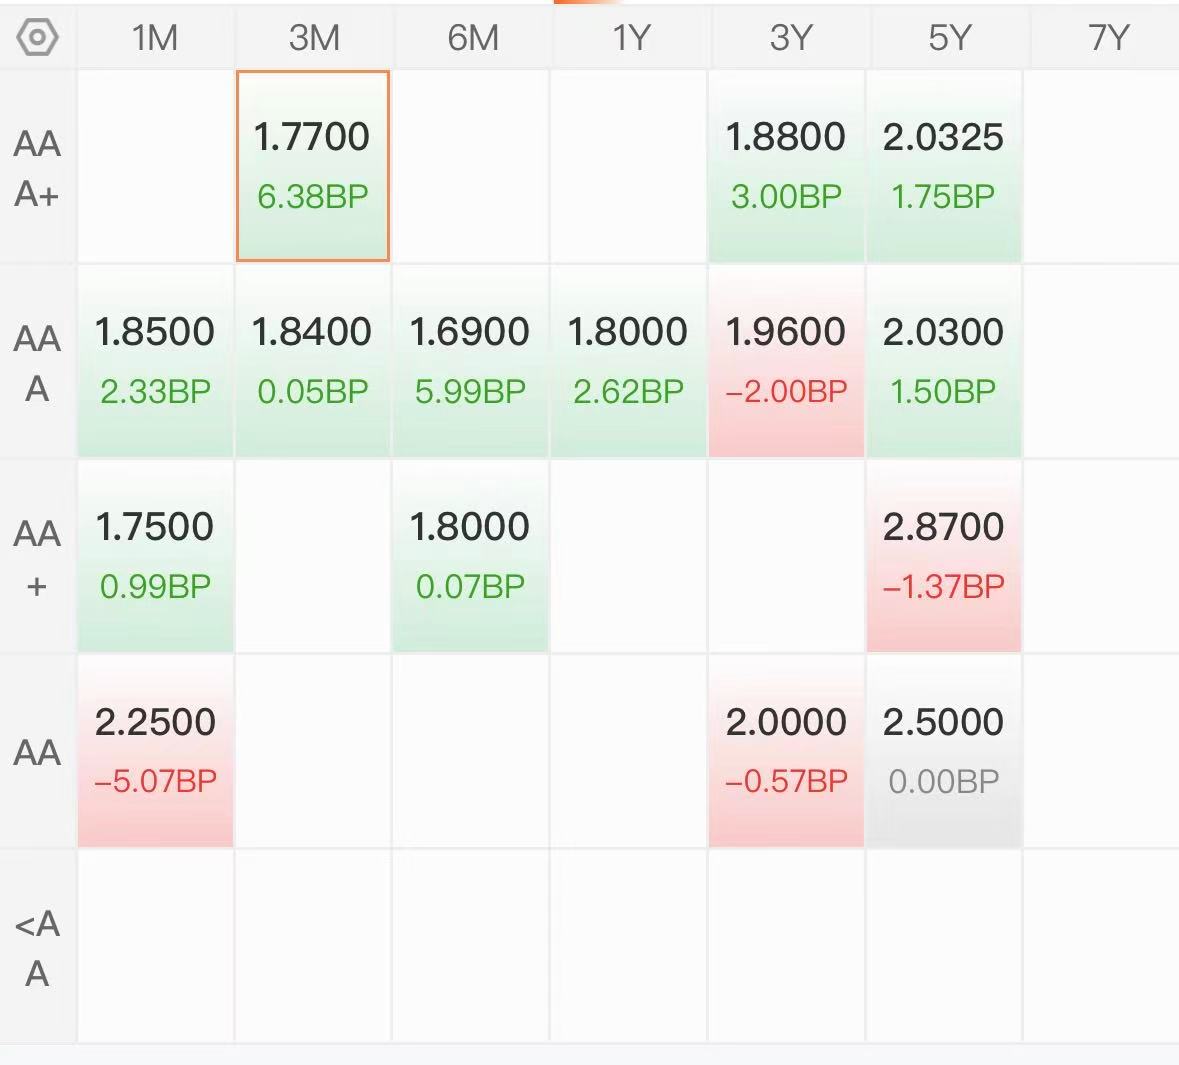This screenshot has height=1065, width=1179.
Task: Open AAA+ 5Y cell showing 2.0325
Action: click(x=944, y=166)
